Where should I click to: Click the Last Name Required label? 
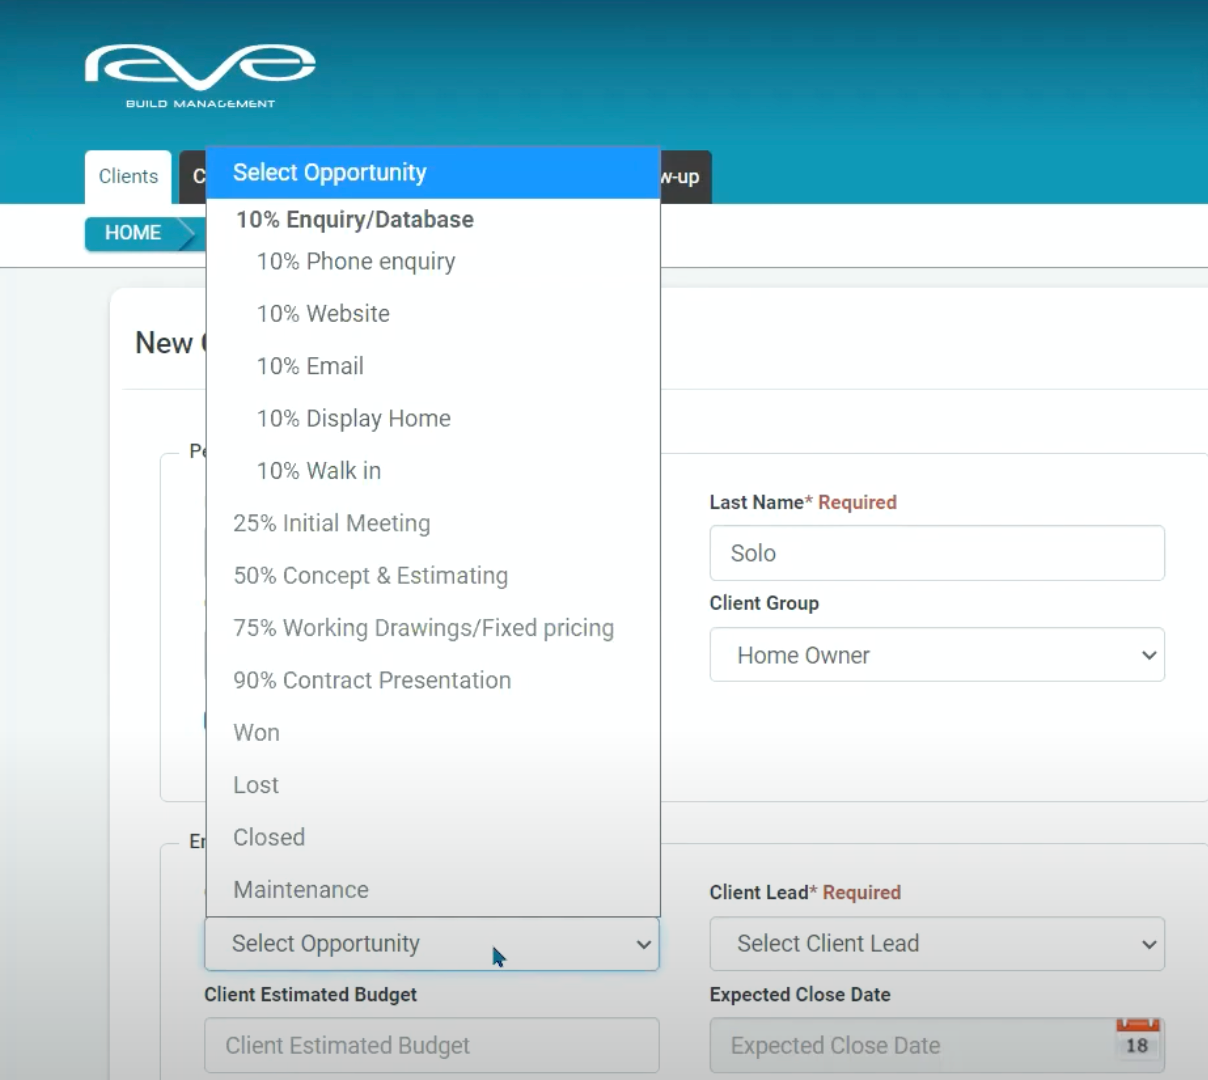pyautogui.click(x=803, y=503)
